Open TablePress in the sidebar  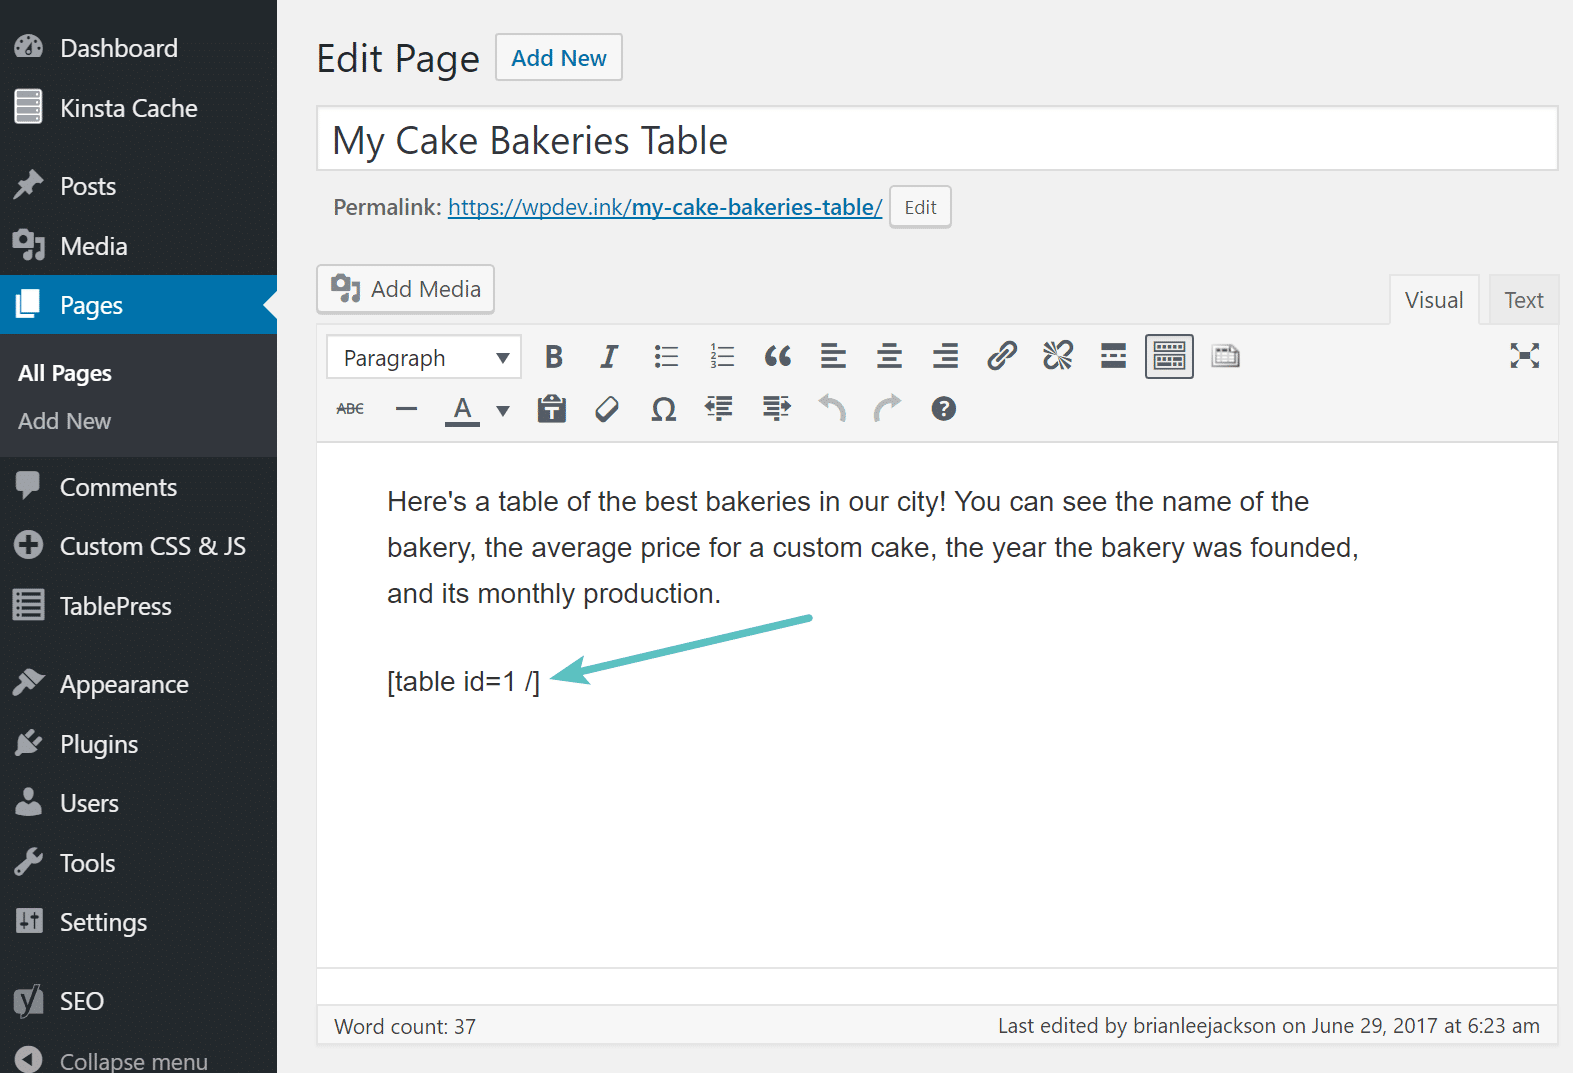tap(115, 606)
